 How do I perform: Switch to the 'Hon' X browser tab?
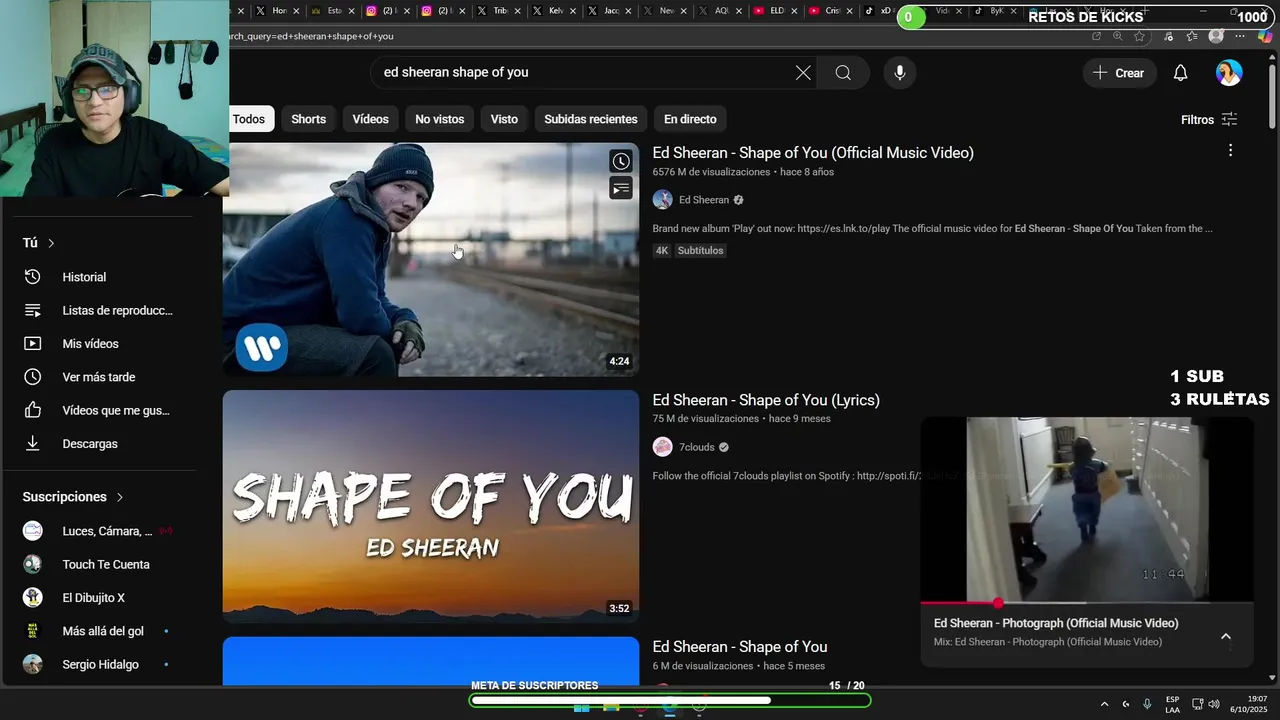(x=277, y=11)
